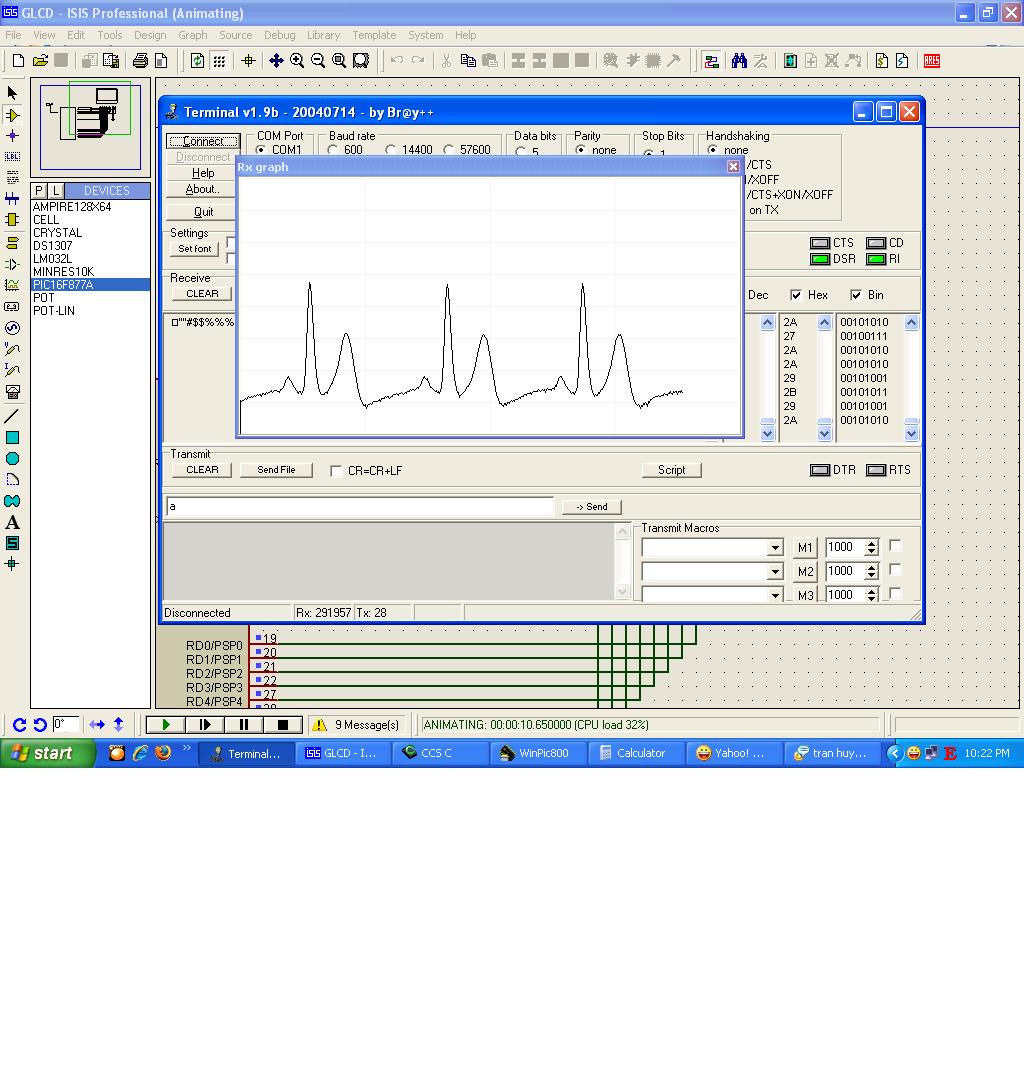Close the Rx graph window
1024x1071 pixels.
click(733, 167)
